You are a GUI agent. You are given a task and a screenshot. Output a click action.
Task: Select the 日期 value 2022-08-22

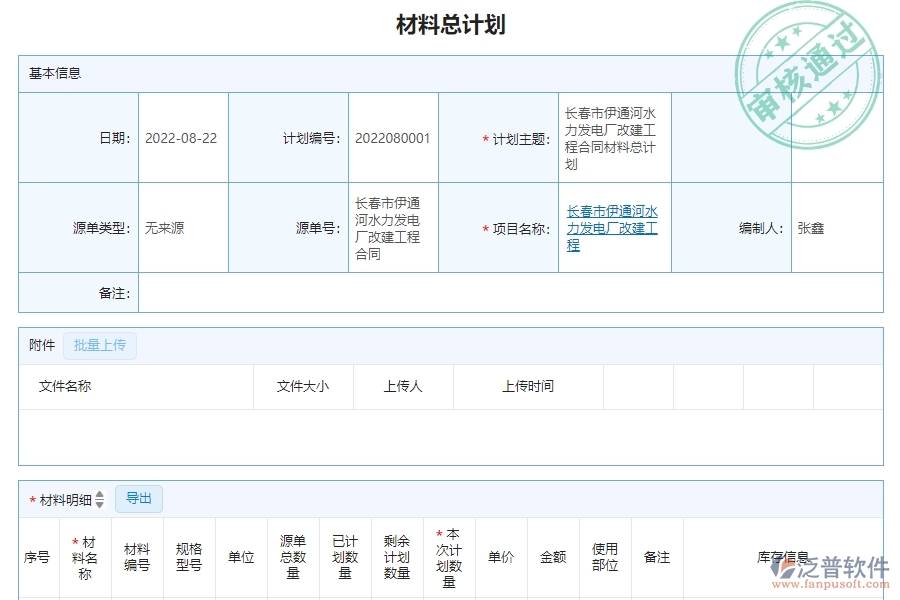point(183,137)
